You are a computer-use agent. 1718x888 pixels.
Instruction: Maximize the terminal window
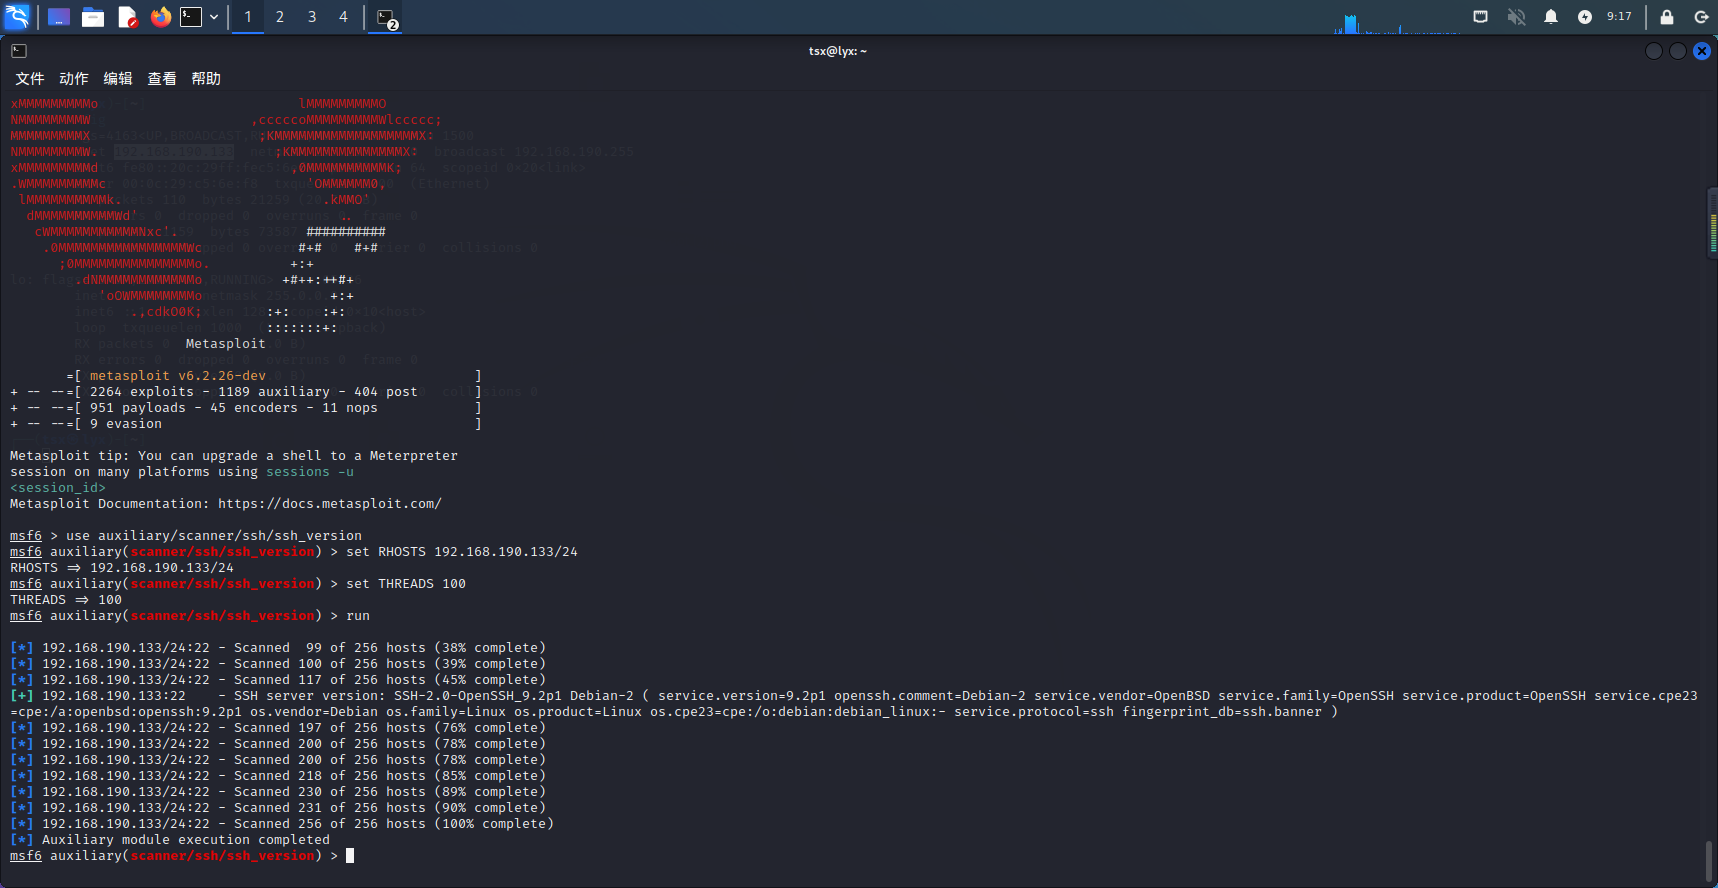pos(1678,51)
